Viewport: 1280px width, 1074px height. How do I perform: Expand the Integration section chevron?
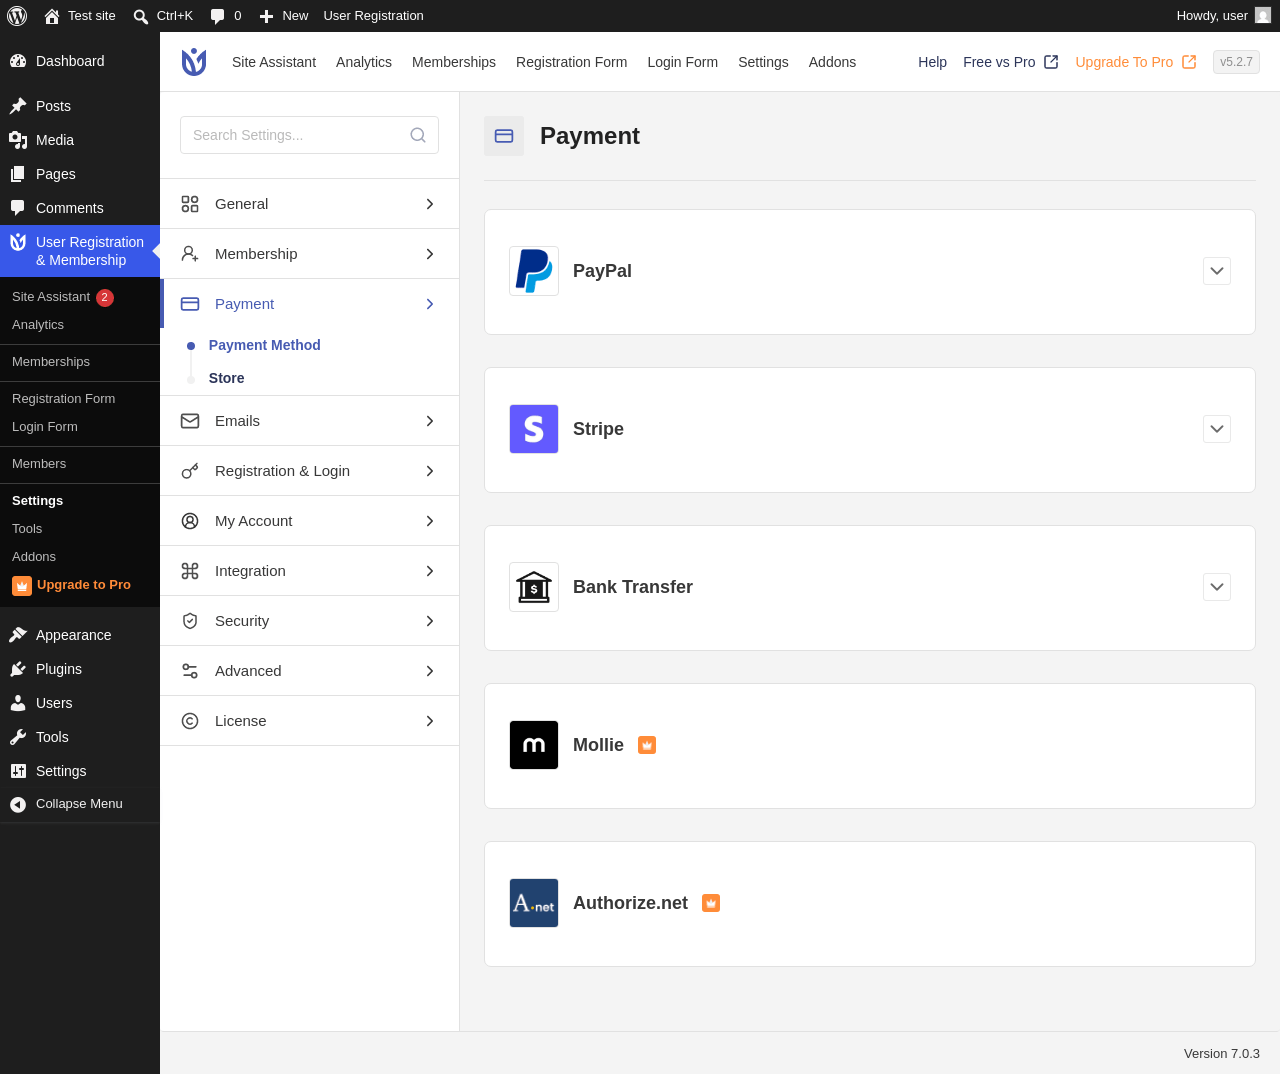pos(430,571)
